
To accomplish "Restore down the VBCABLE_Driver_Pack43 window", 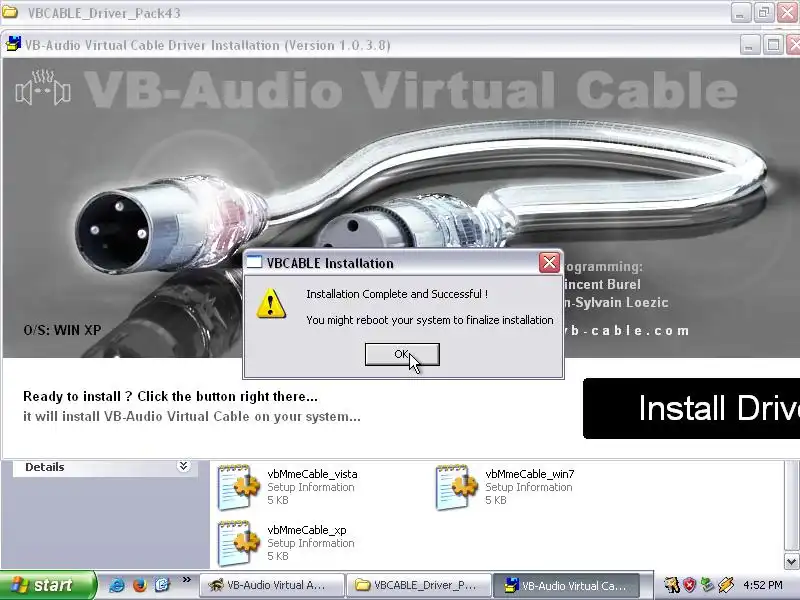I will tap(764, 12).
